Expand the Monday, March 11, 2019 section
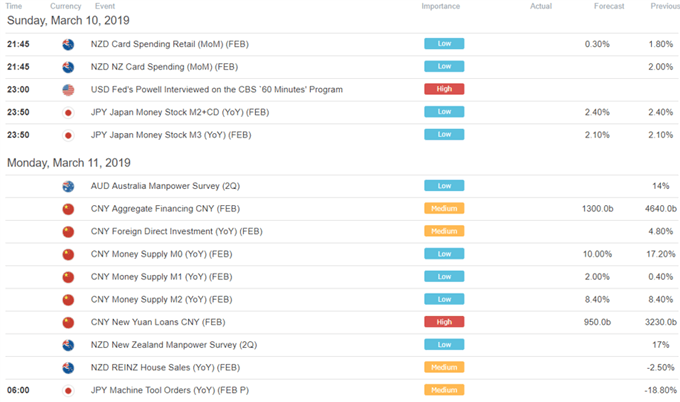 [69, 163]
